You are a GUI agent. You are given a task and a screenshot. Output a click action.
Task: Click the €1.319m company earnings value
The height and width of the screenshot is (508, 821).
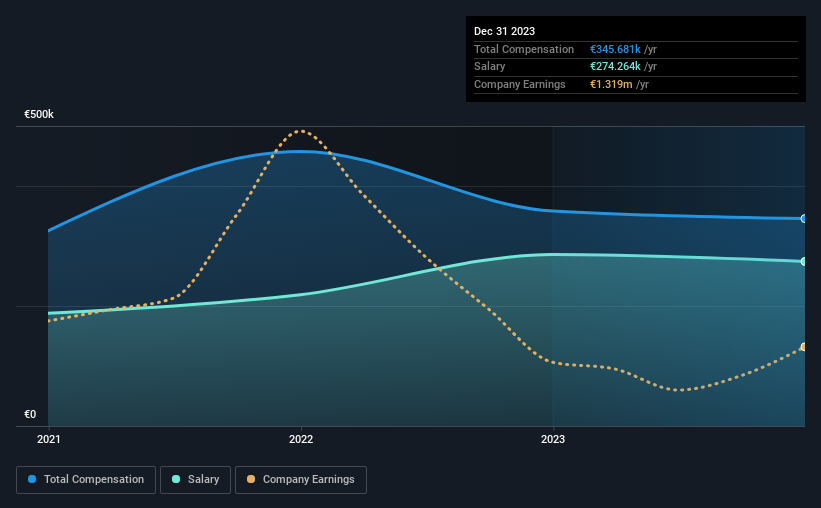coord(611,84)
